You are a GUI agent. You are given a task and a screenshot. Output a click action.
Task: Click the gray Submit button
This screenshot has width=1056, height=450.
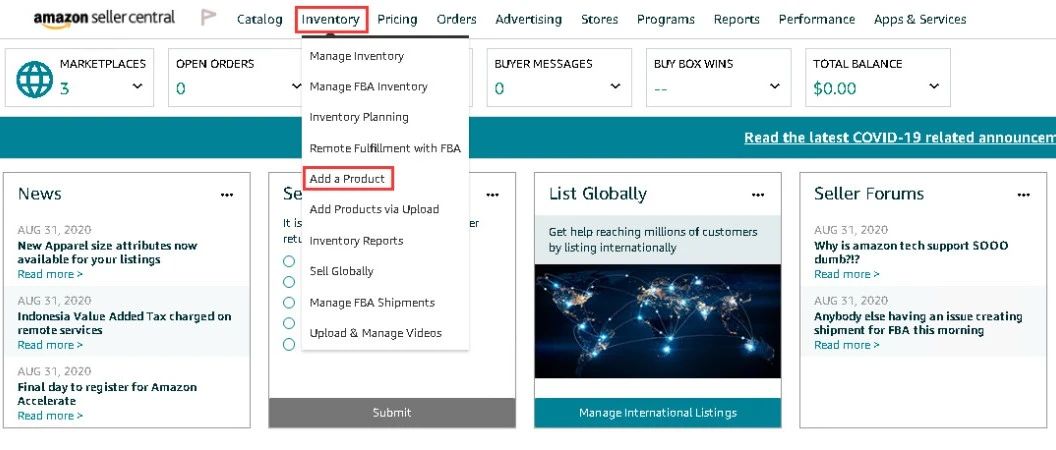point(392,412)
